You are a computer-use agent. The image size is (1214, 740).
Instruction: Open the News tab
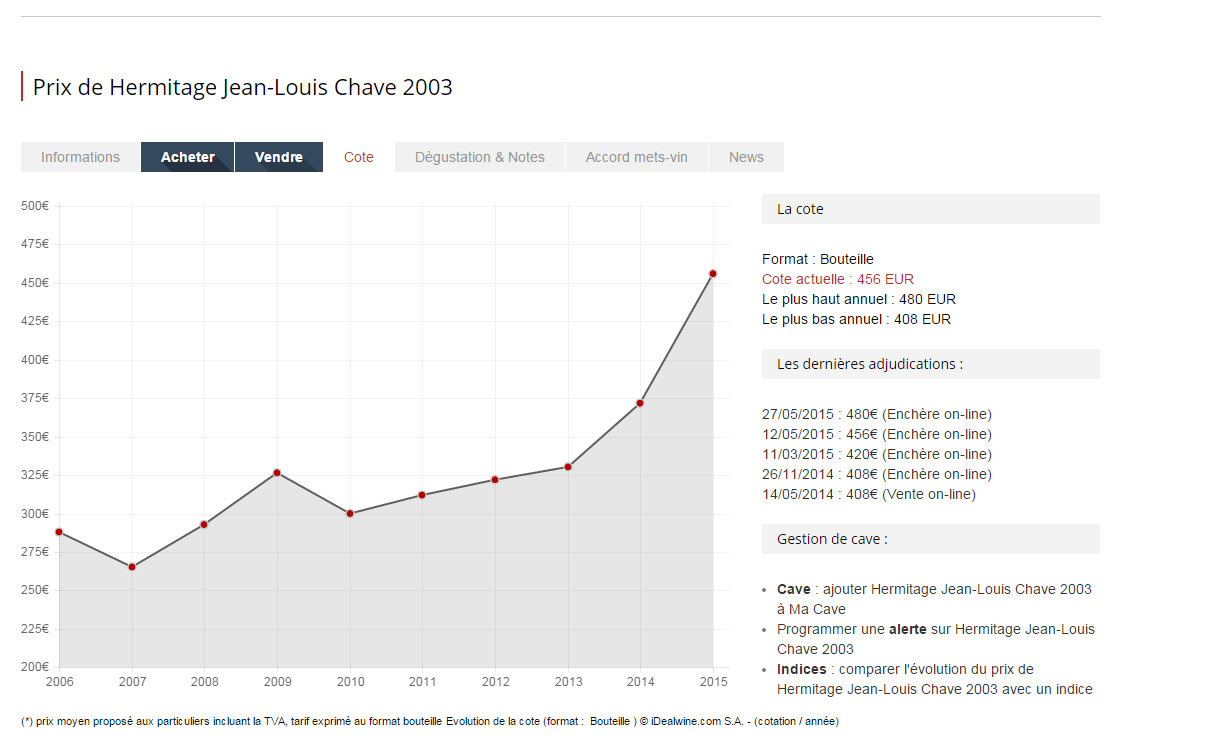(x=746, y=157)
